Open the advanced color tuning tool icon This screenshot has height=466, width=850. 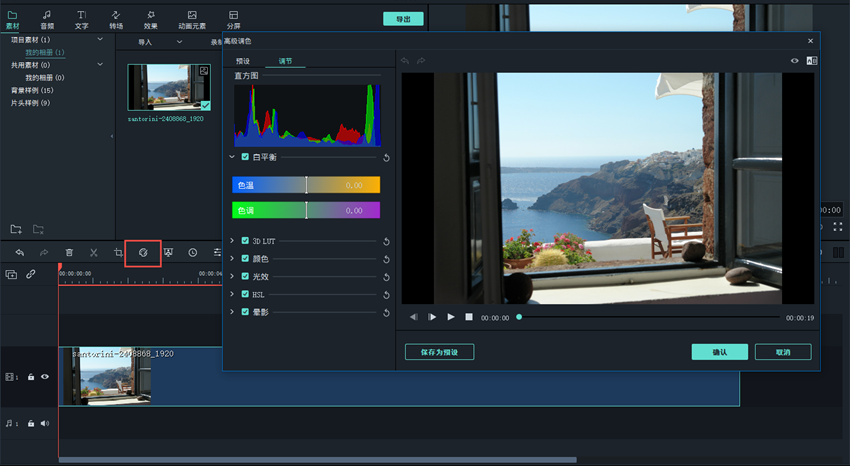click(143, 253)
